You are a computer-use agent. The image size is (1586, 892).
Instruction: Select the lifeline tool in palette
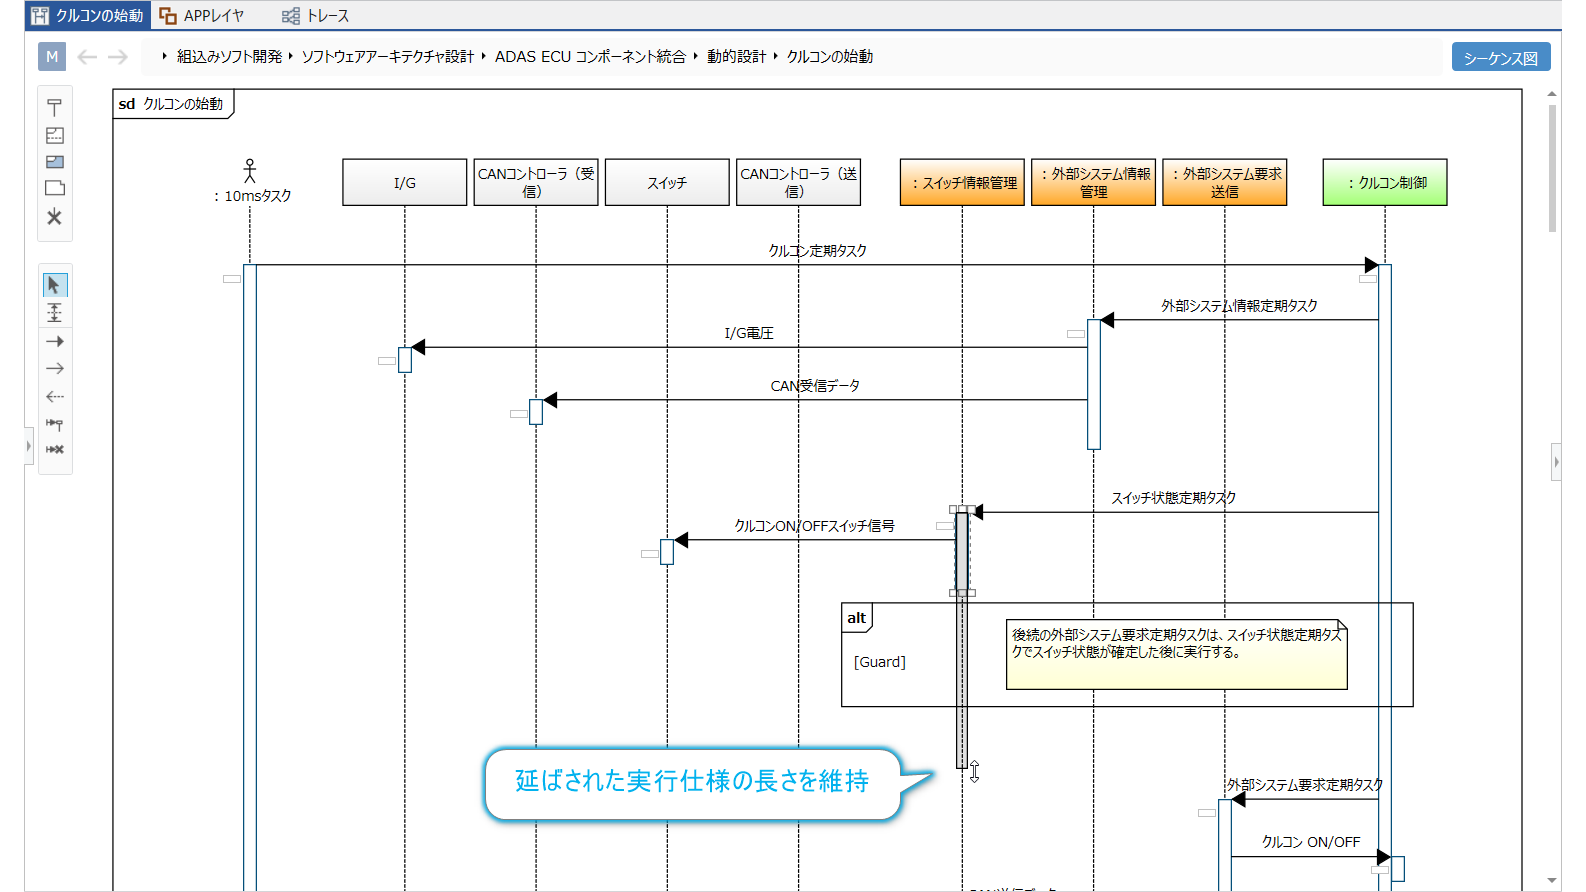(55, 108)
